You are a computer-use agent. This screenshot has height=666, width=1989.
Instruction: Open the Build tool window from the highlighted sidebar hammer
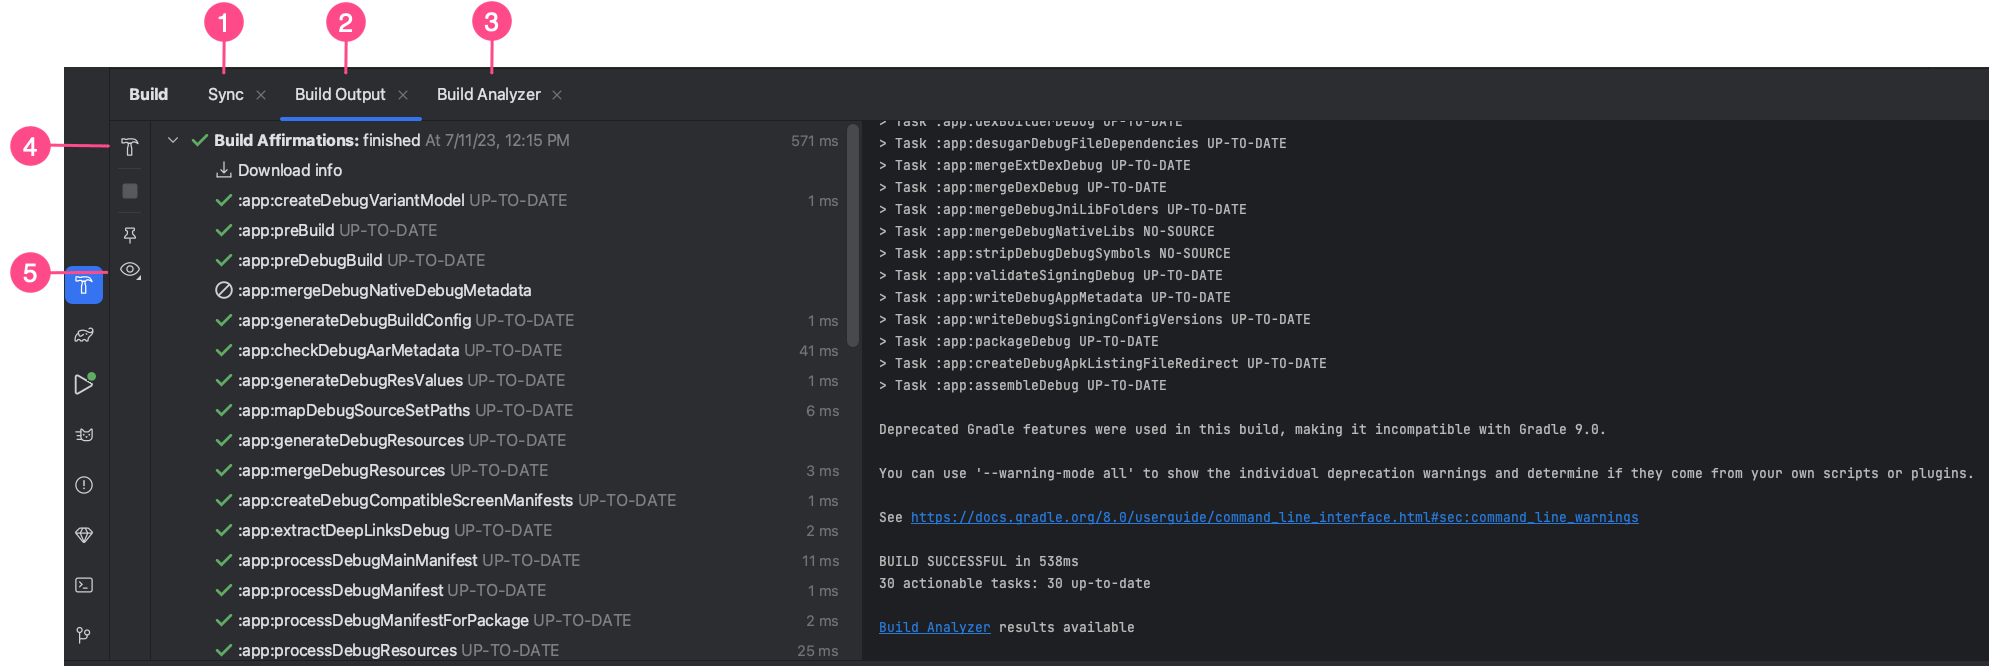tap(84, 286)
